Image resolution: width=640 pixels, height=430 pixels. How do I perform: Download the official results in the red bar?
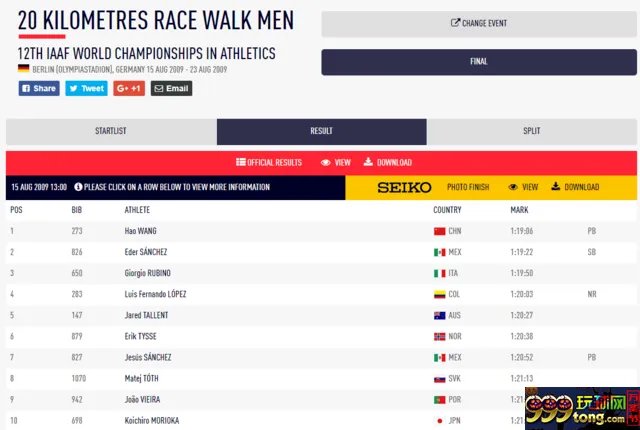(x=388, y=163)
